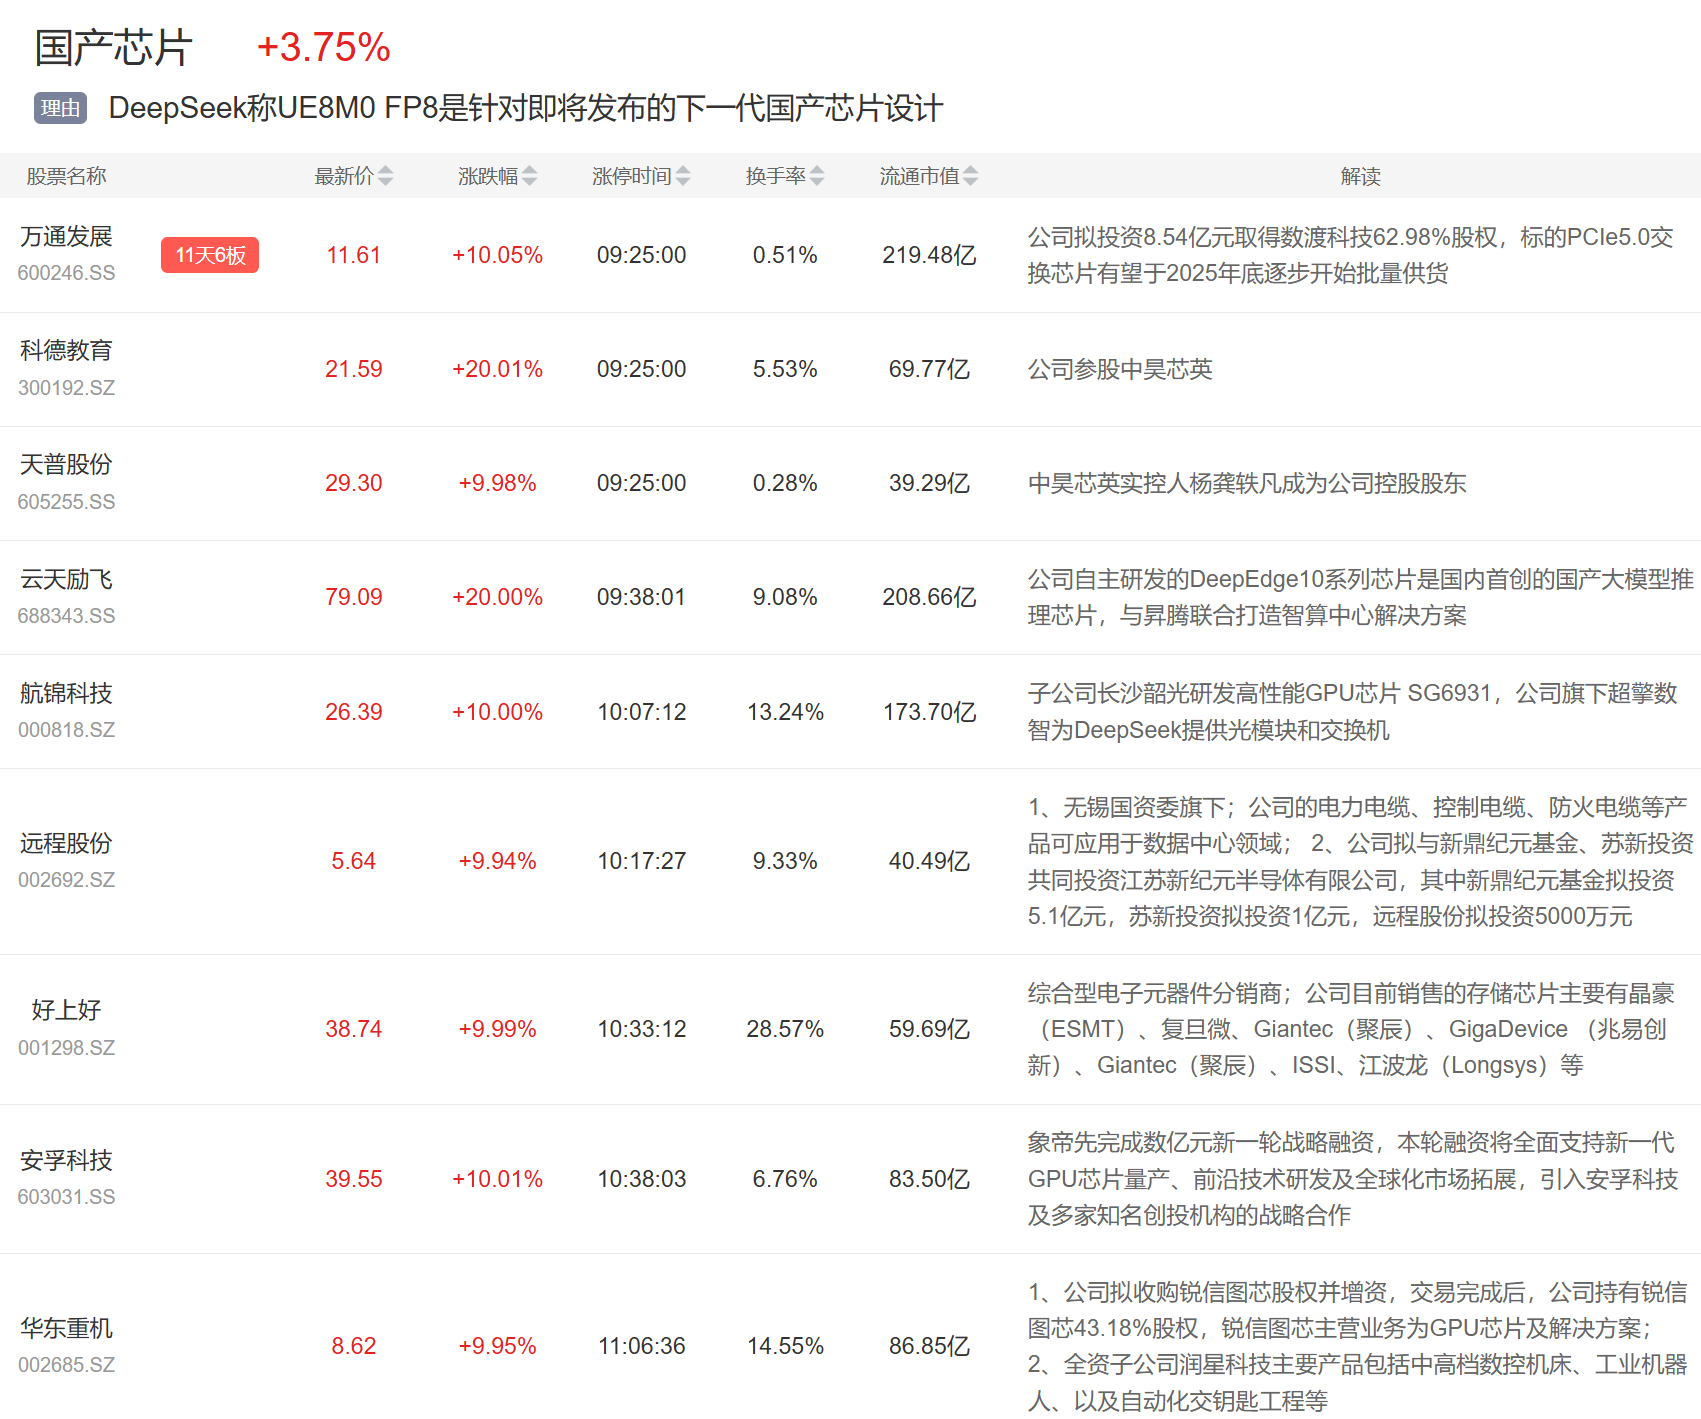Click price 21.59
The height and width of the screenshot is (1419, 1701).
[x=354, y=369]
